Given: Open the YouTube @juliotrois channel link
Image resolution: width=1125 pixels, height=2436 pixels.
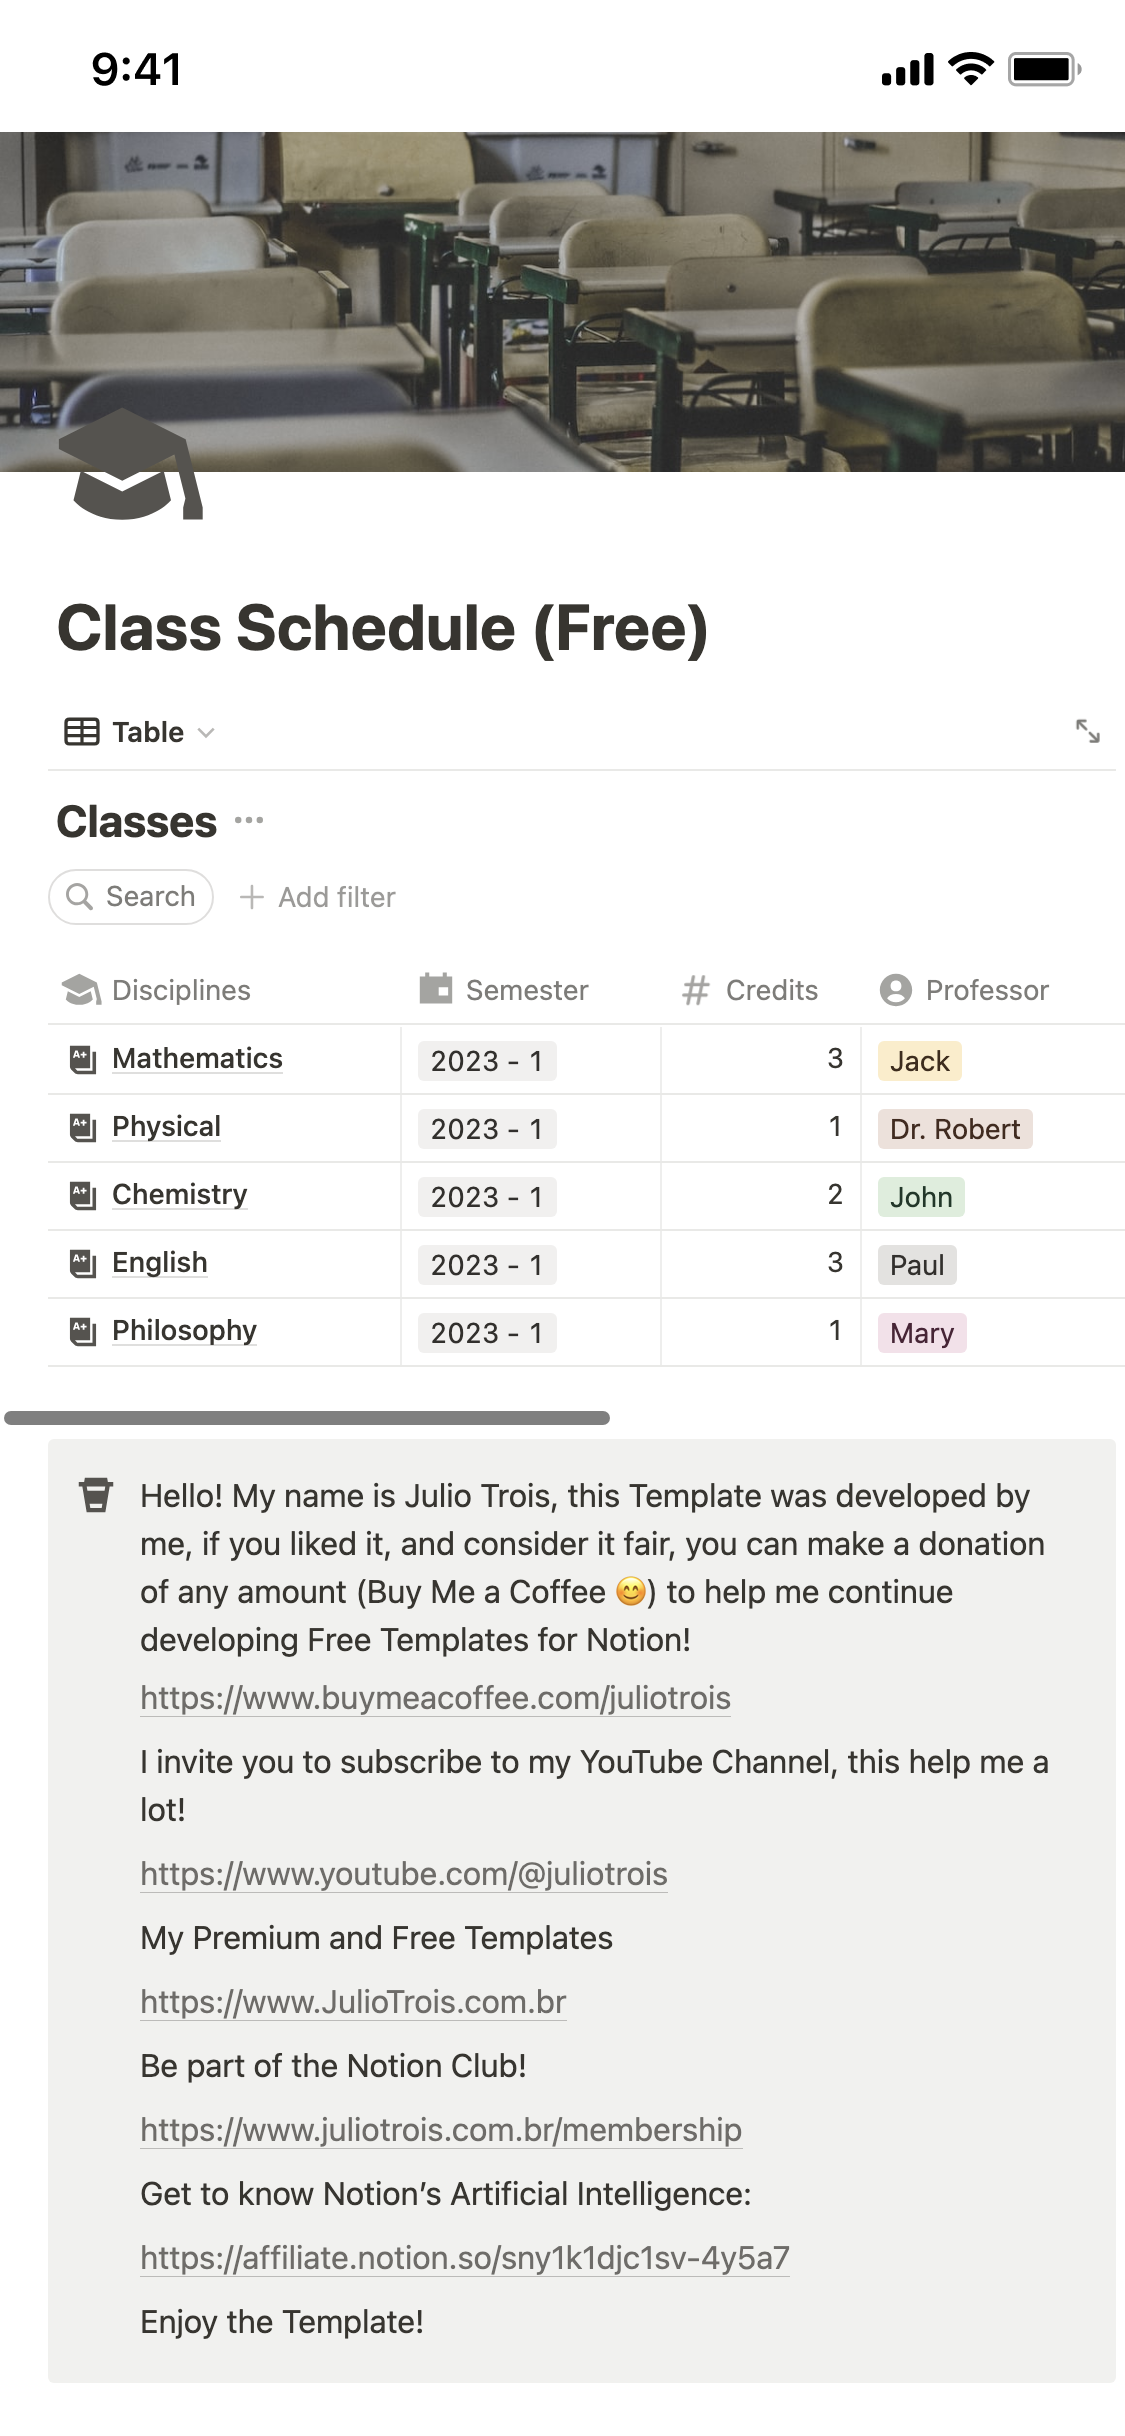Looking at the screenshot, I should [404, 1874].
